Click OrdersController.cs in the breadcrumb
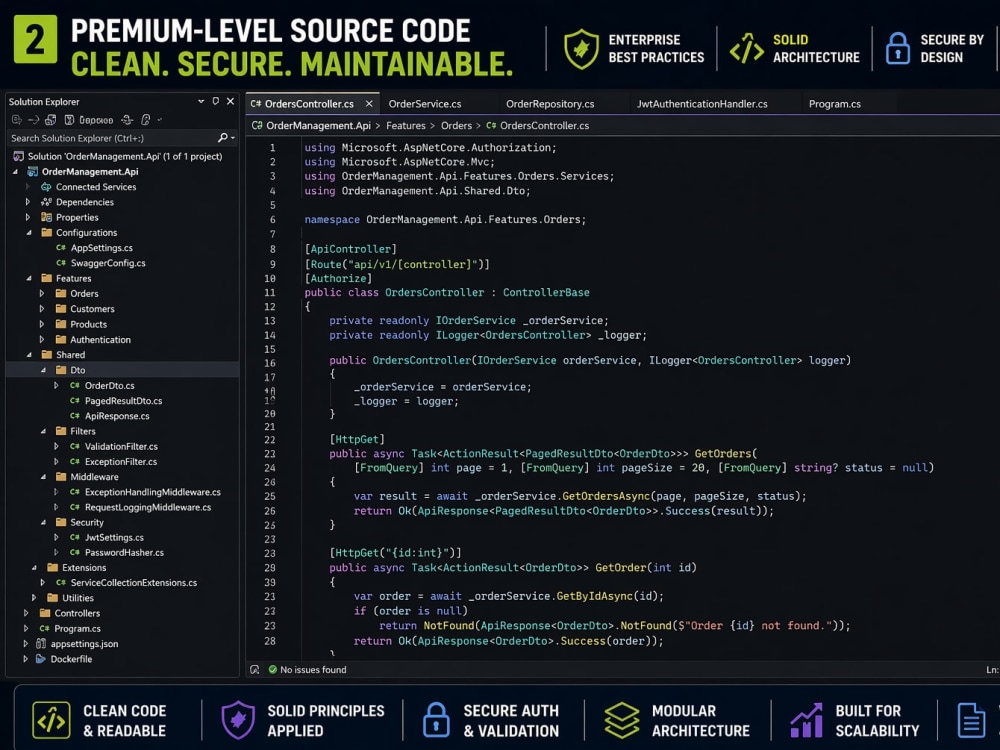Screen dimensions: 1000x750 pos(544,126)
